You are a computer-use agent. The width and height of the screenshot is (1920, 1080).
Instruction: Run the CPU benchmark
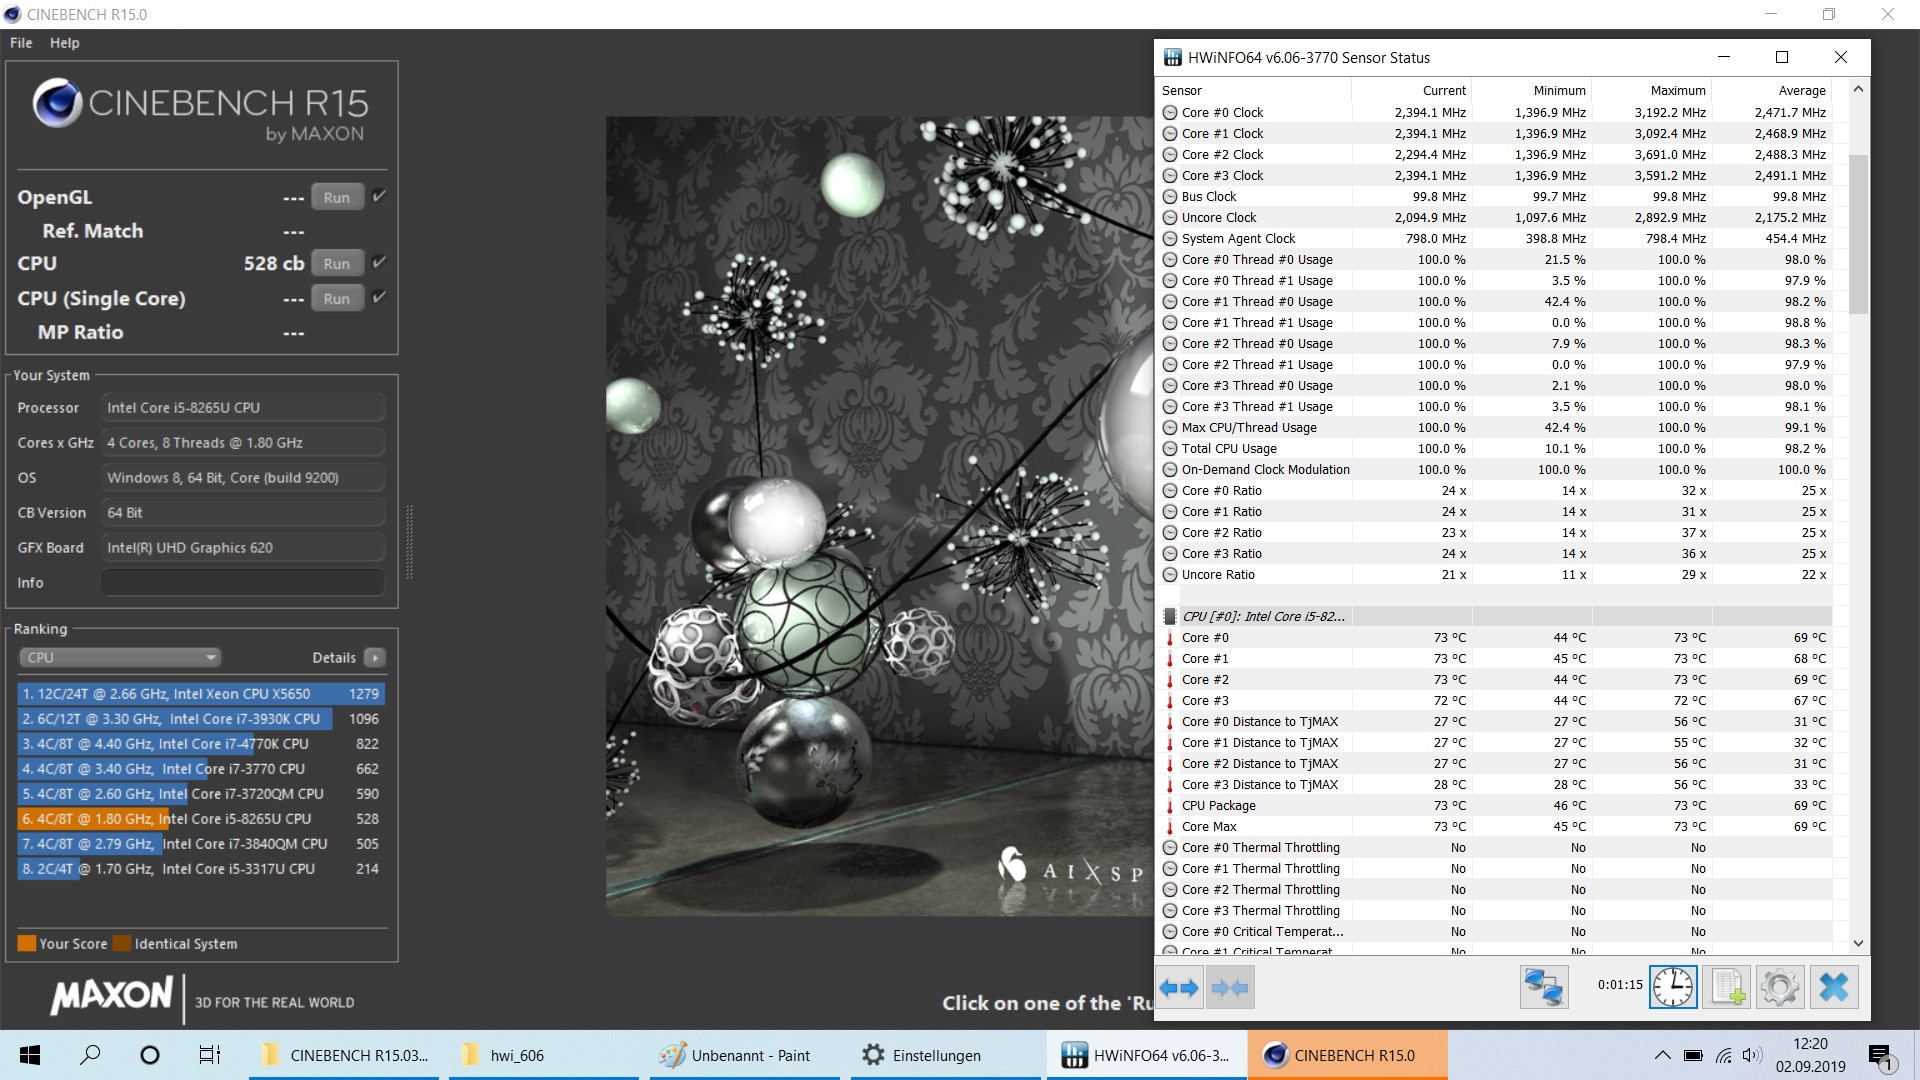[337, 263]
